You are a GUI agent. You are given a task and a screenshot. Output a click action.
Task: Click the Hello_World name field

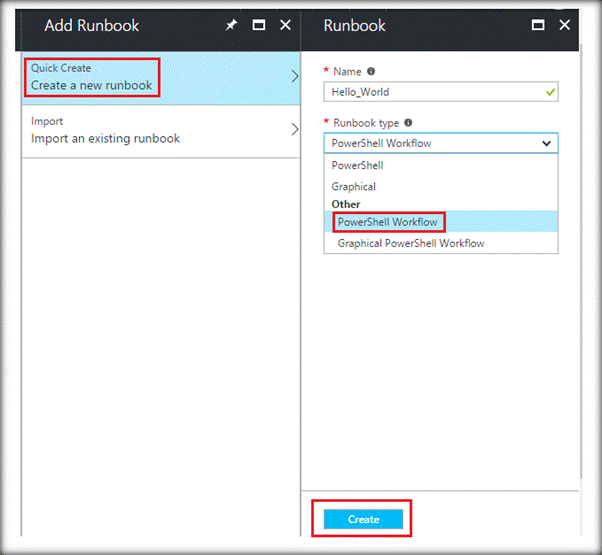click(430, 92)
